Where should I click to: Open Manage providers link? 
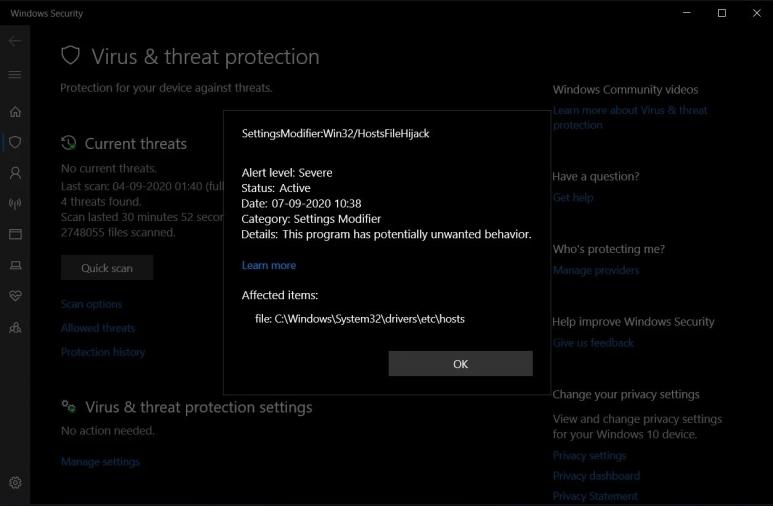tap(596, 270)
